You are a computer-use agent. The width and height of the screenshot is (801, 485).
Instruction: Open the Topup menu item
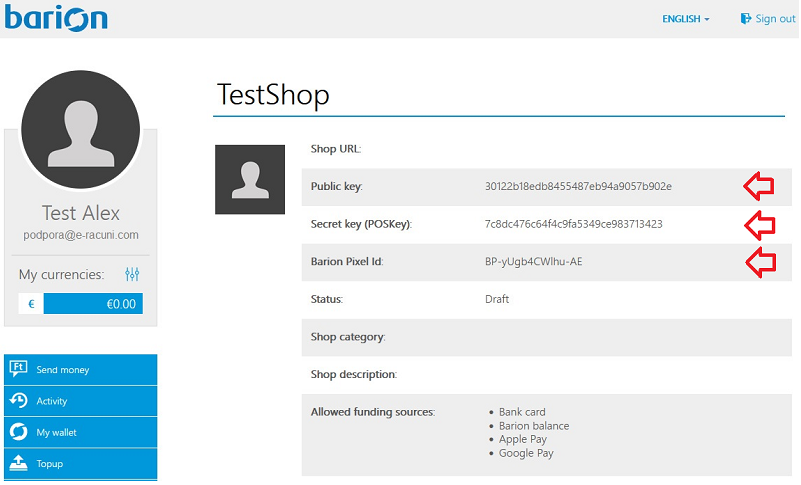[x=81, y=464]
